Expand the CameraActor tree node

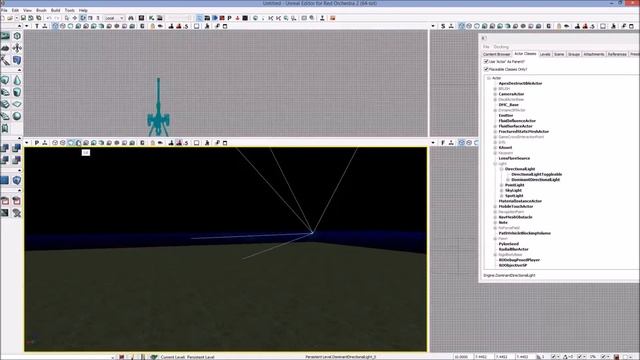[x=495, y=94]
